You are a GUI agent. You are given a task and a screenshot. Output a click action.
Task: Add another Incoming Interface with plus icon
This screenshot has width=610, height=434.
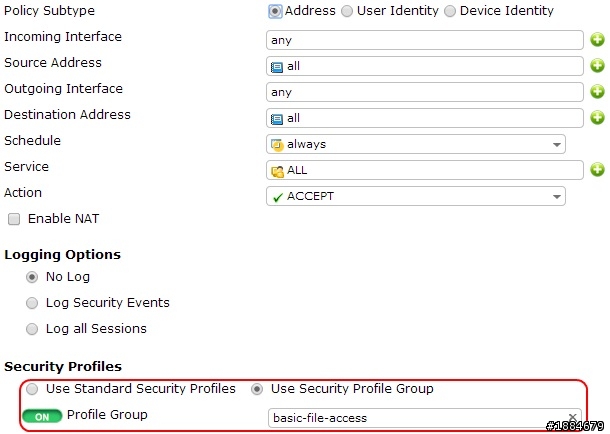pyautogui.click(x=597, y=40)
